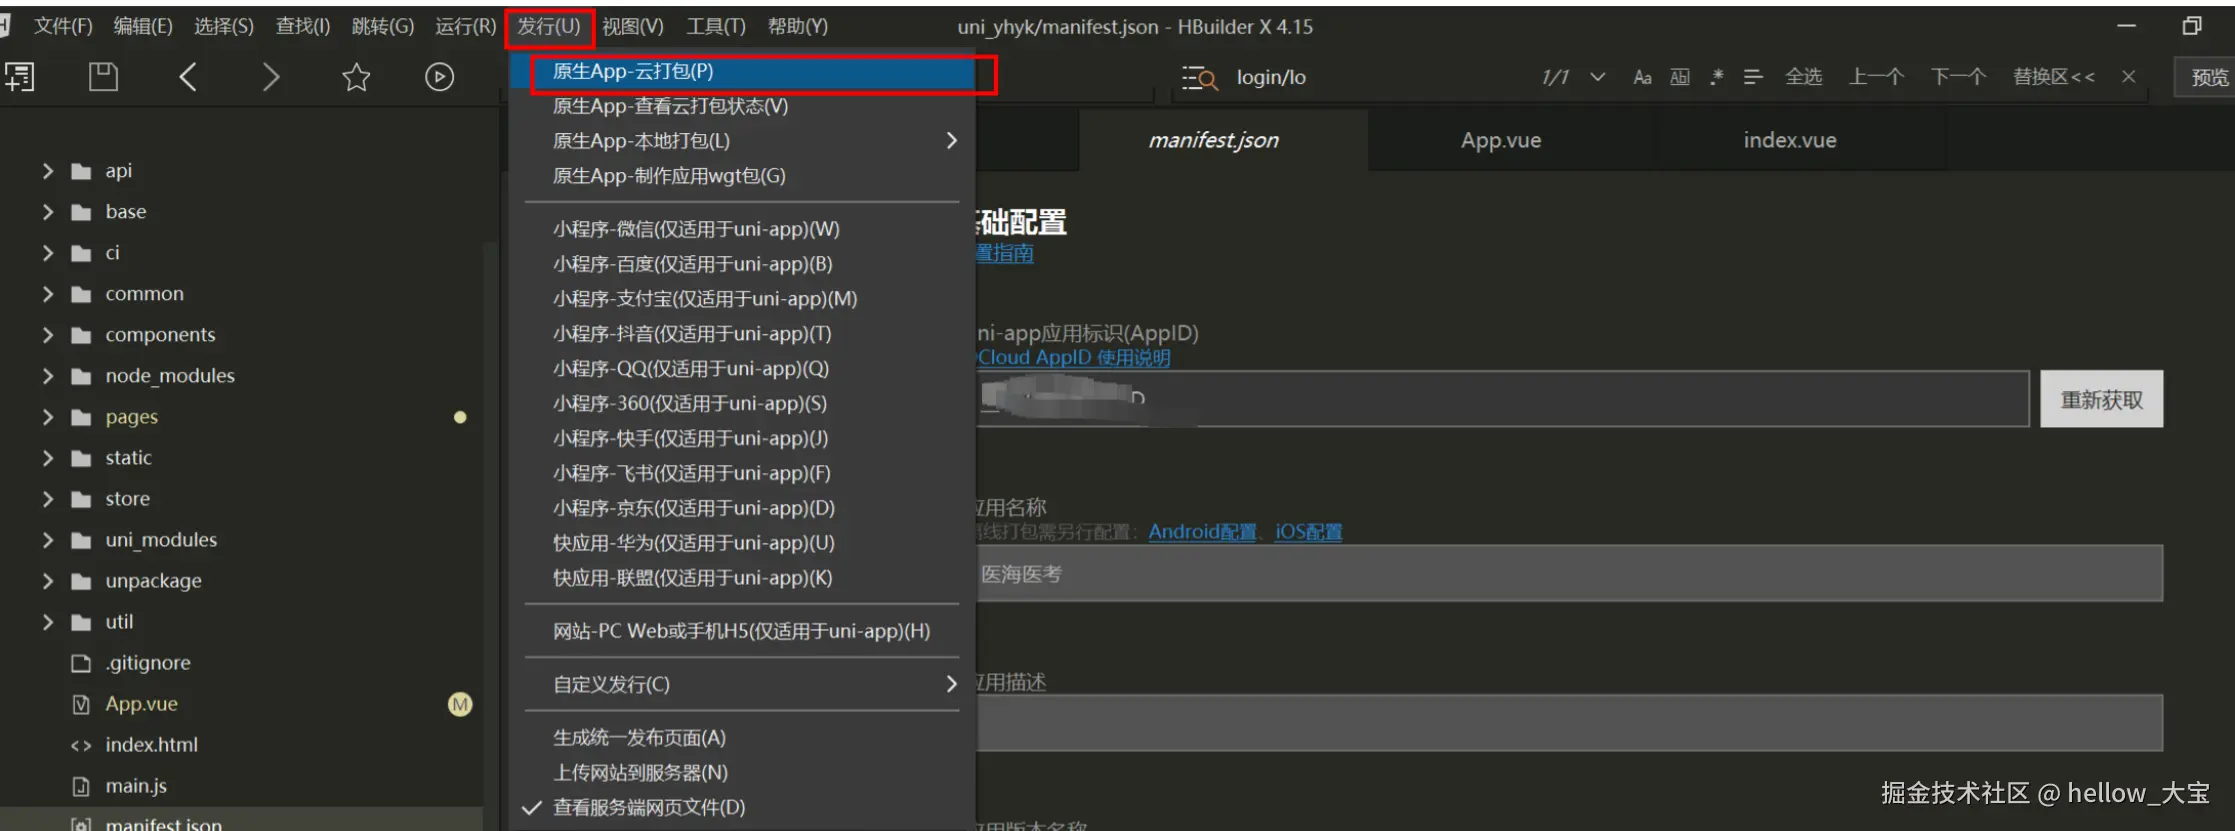Viewport: 2235px width, 831px height.
Task: Select 上传网站到服务器(N)
Action: (x=742, y=773)
